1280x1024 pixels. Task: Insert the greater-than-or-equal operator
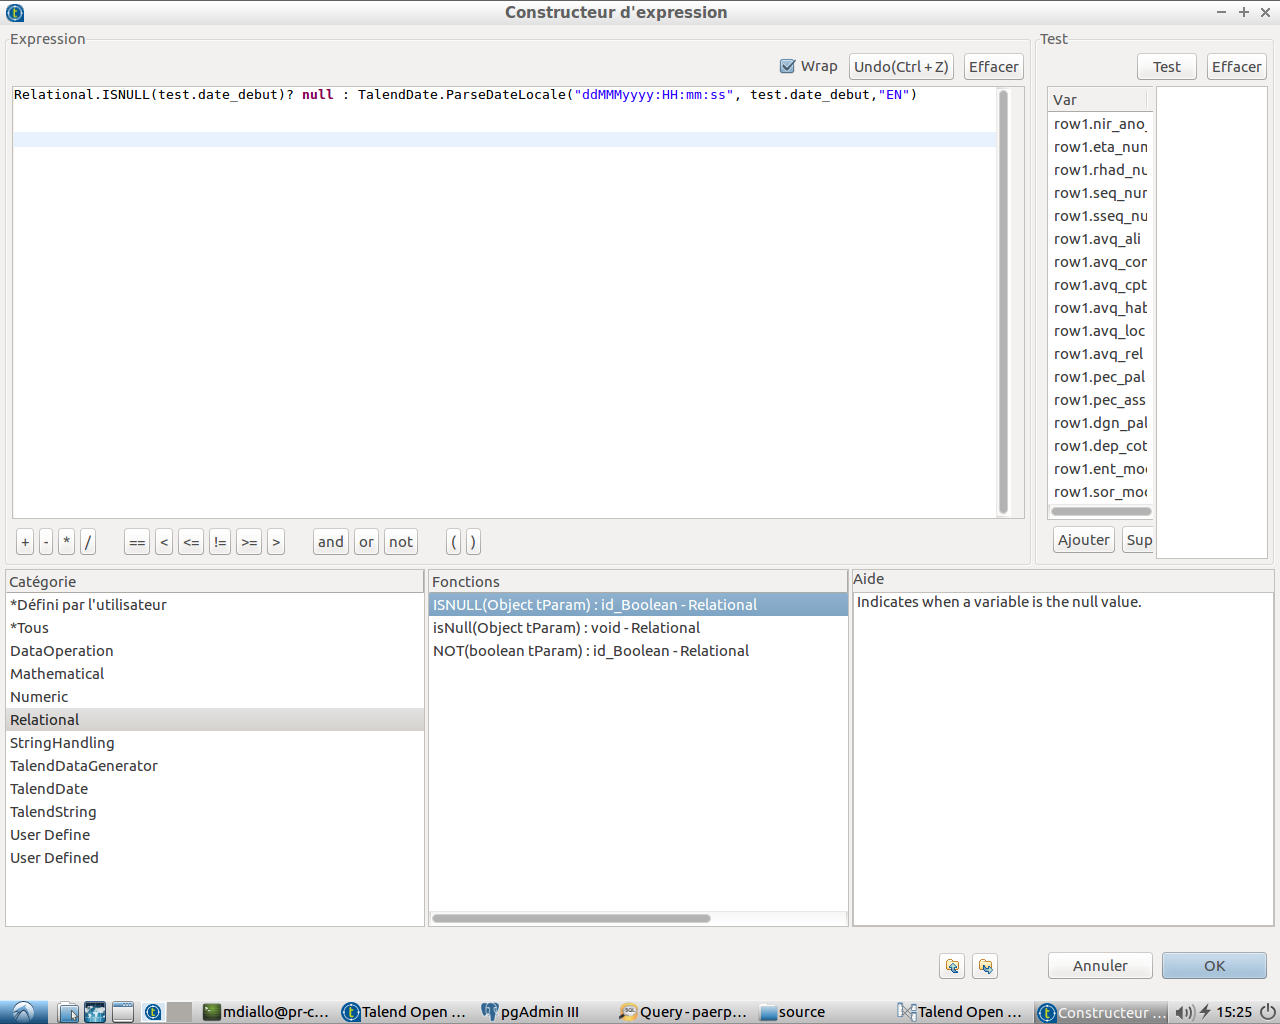[x=249, y=542]
